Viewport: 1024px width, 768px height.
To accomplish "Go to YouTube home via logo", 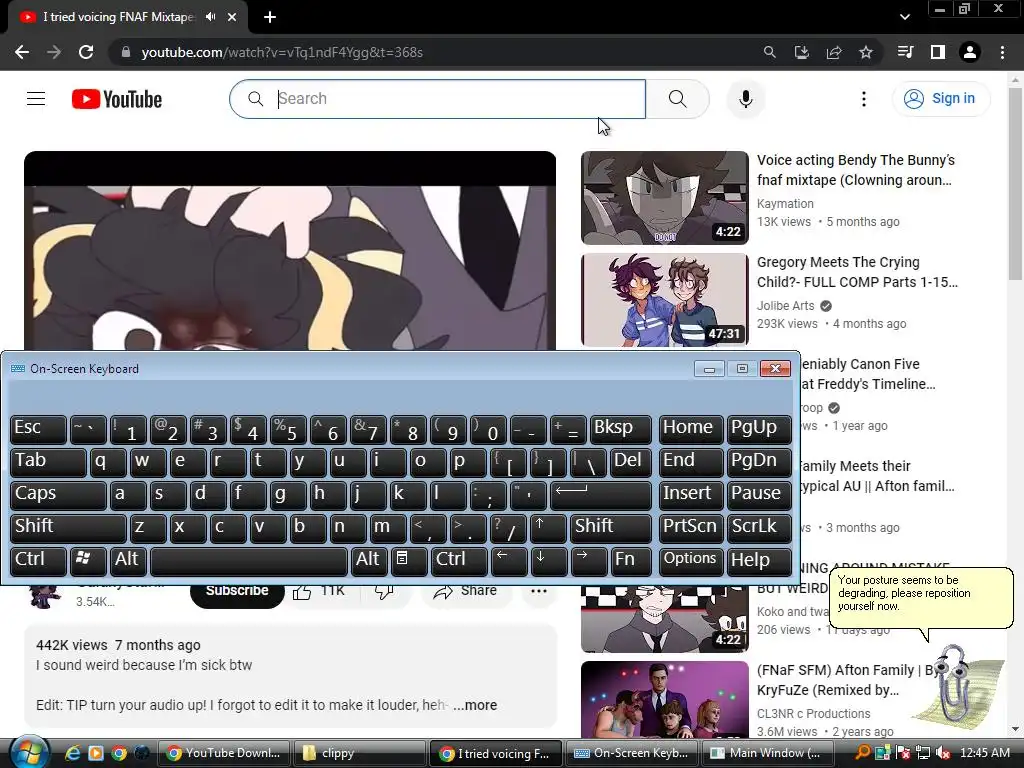I will tap(117, 99).
